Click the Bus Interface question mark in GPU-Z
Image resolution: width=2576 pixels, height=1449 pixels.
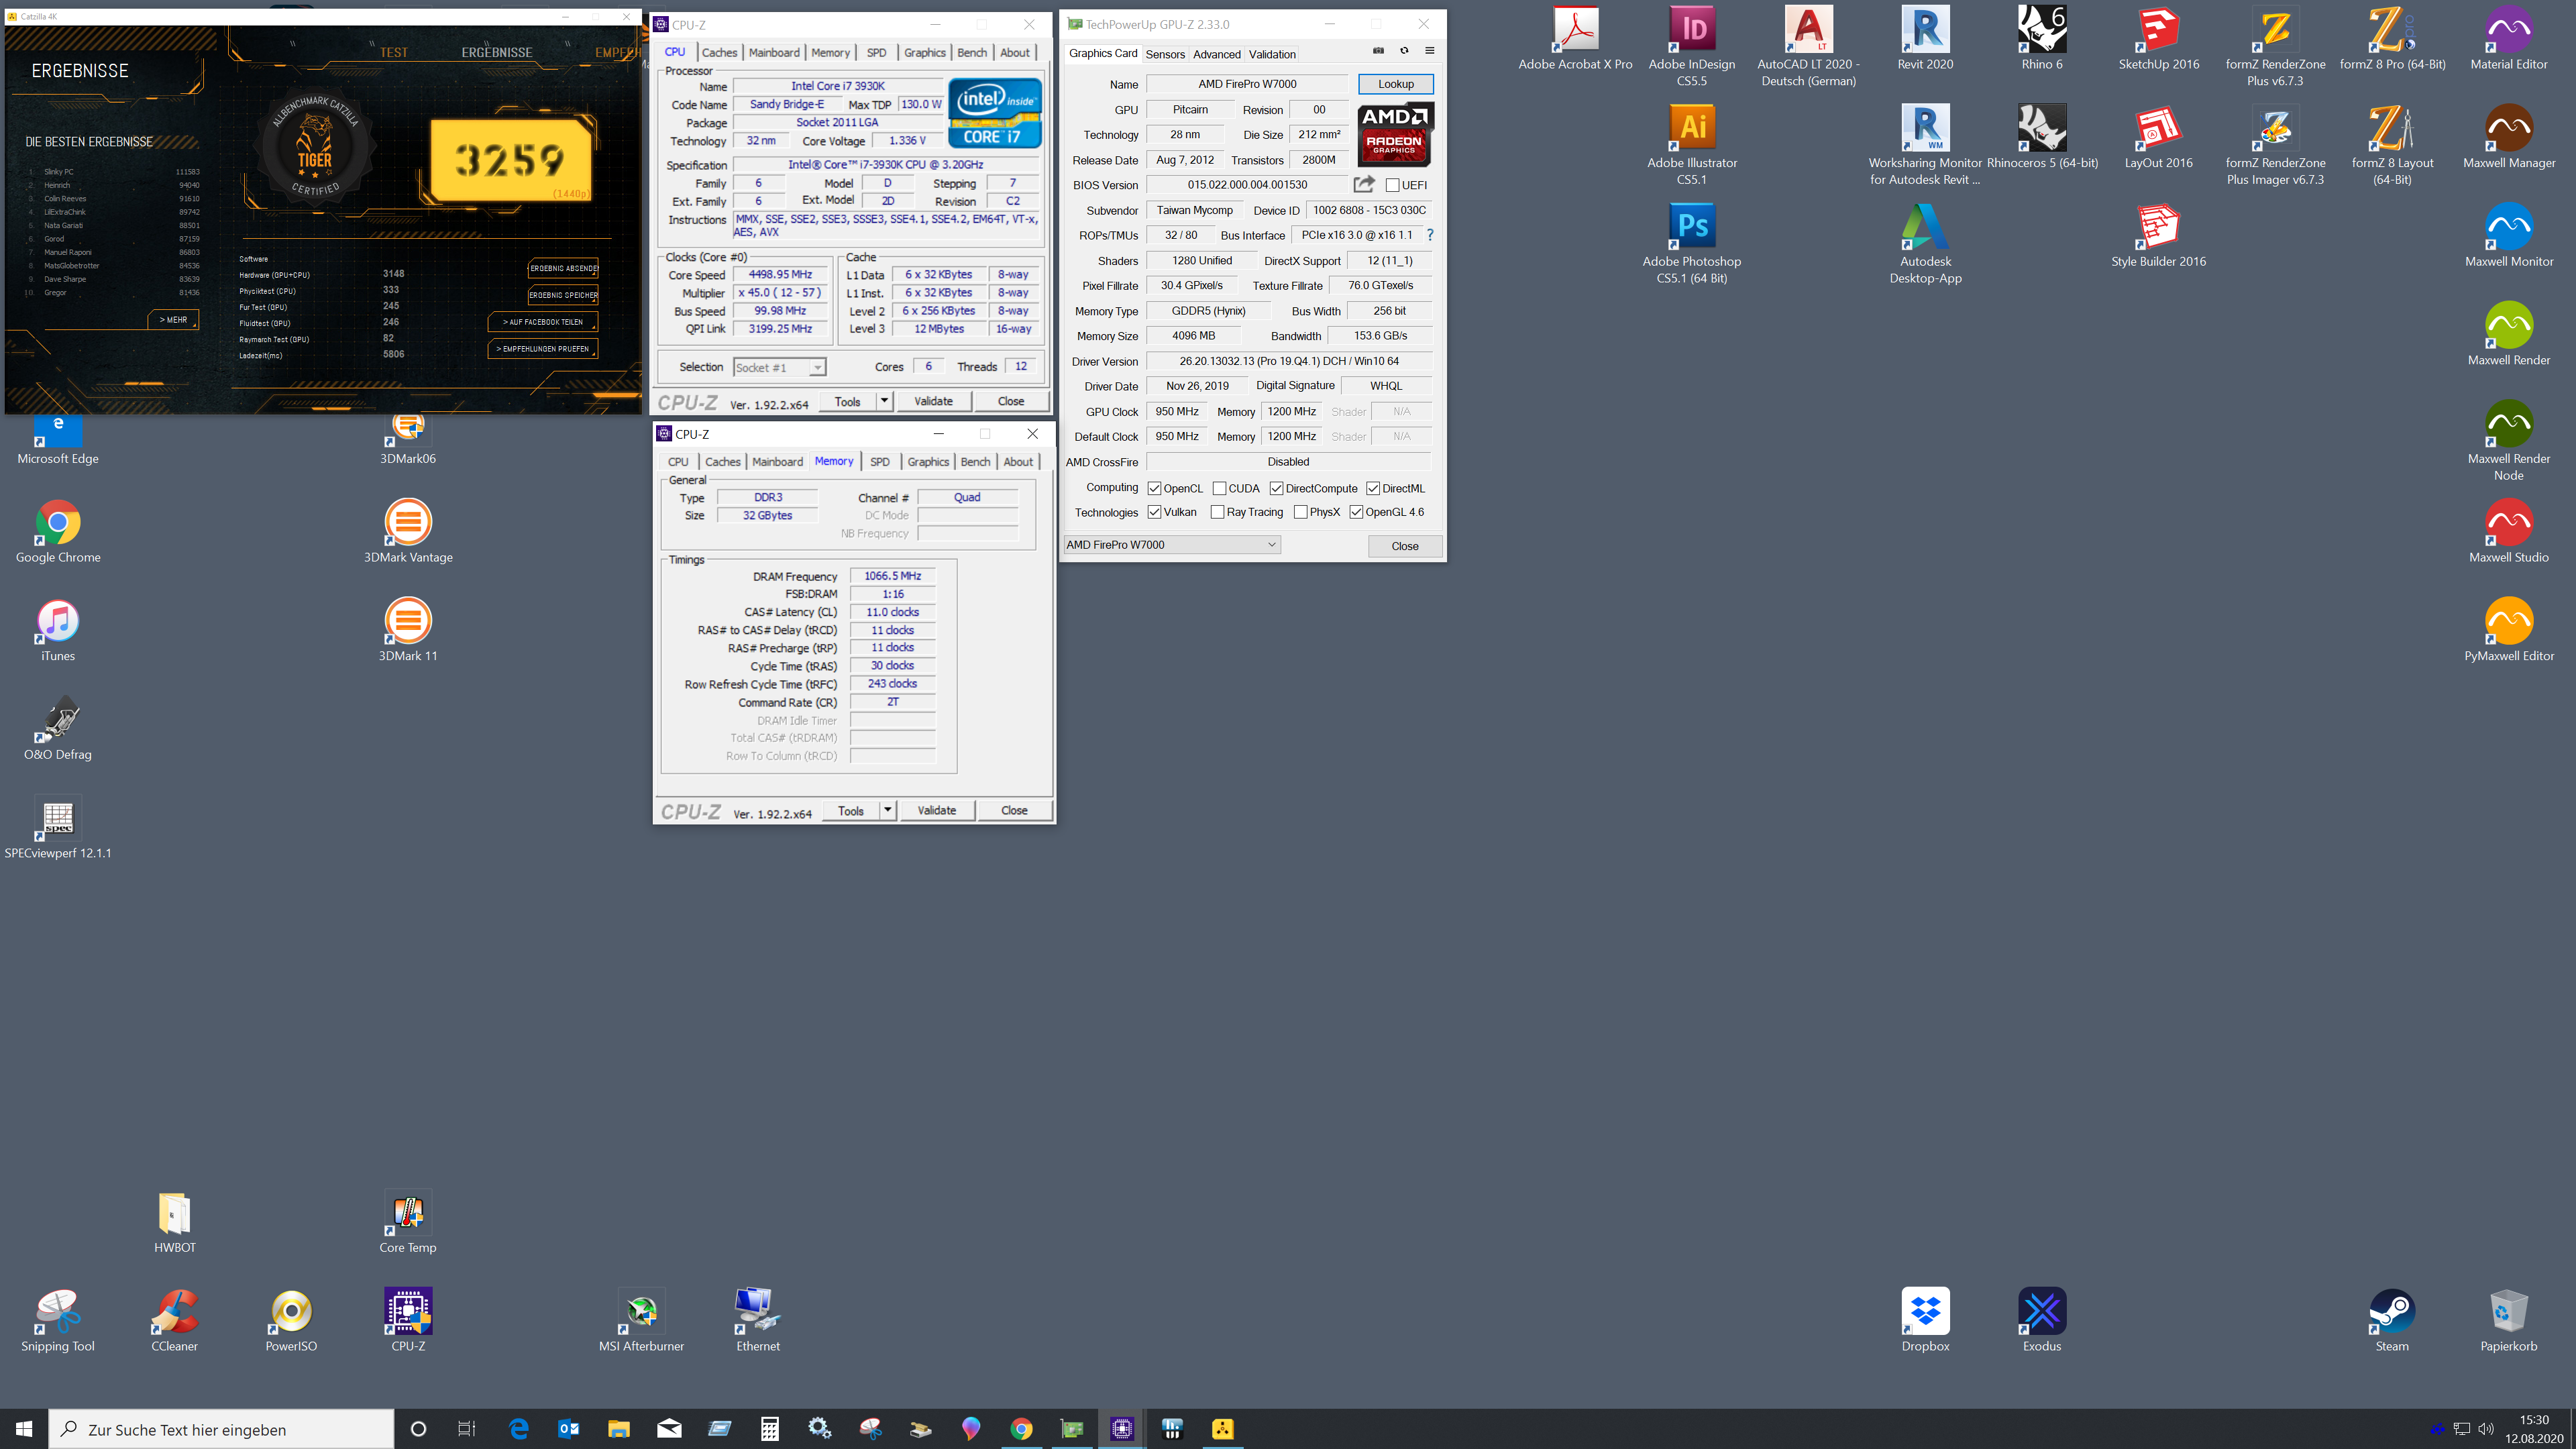1430,235
